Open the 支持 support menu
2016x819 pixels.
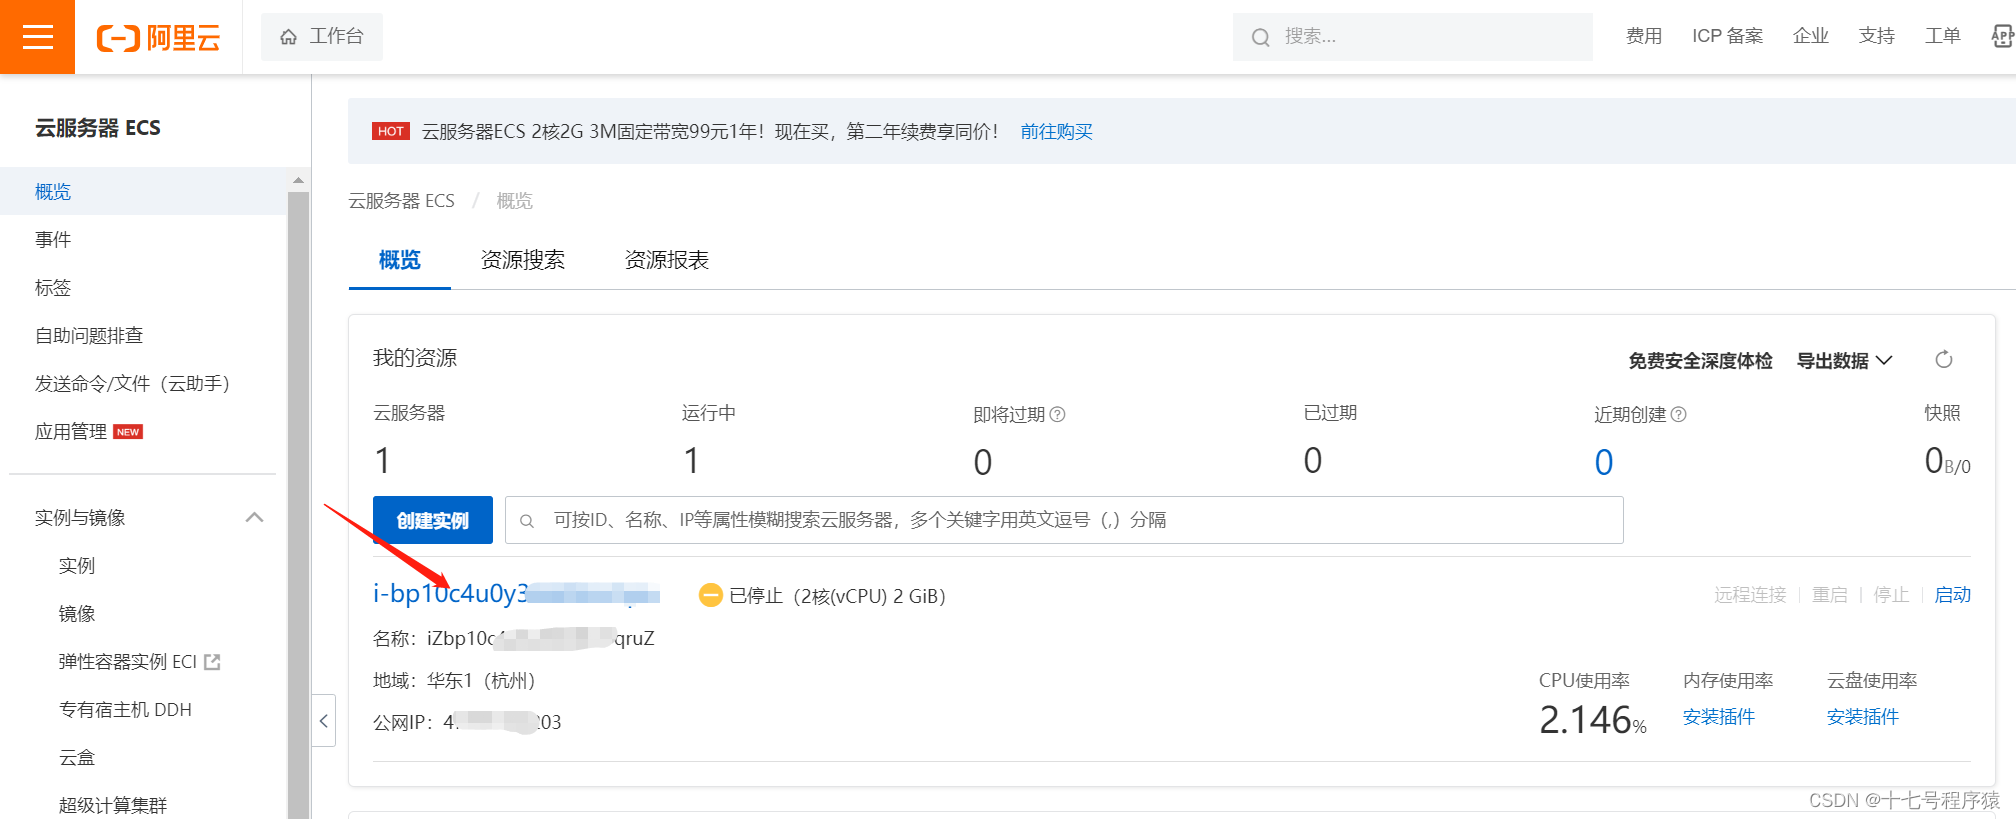coord(1876,36)
